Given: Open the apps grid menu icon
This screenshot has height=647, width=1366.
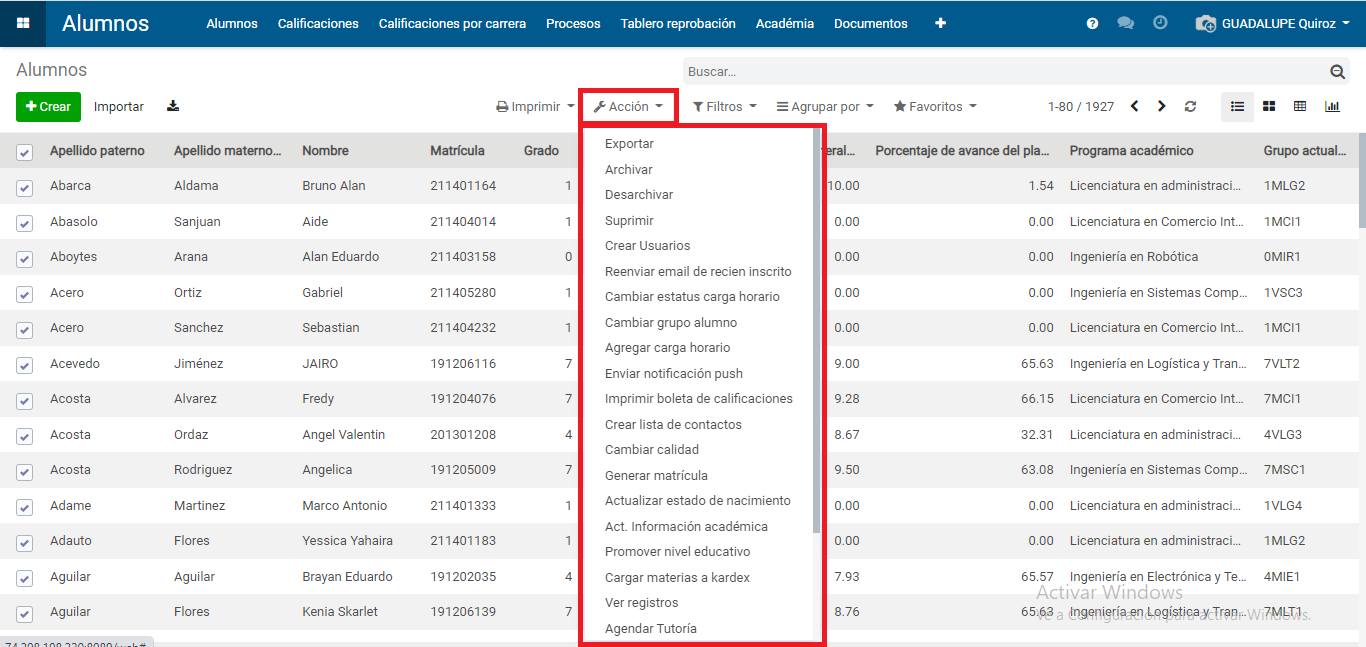Looking at the screenshot, I should click(22, 23).
